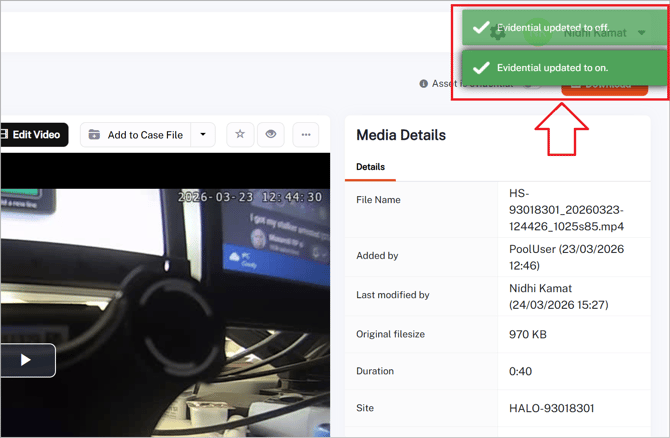Click the Duration label
This screenshot has width=670, height=438.
coord(375,371)
